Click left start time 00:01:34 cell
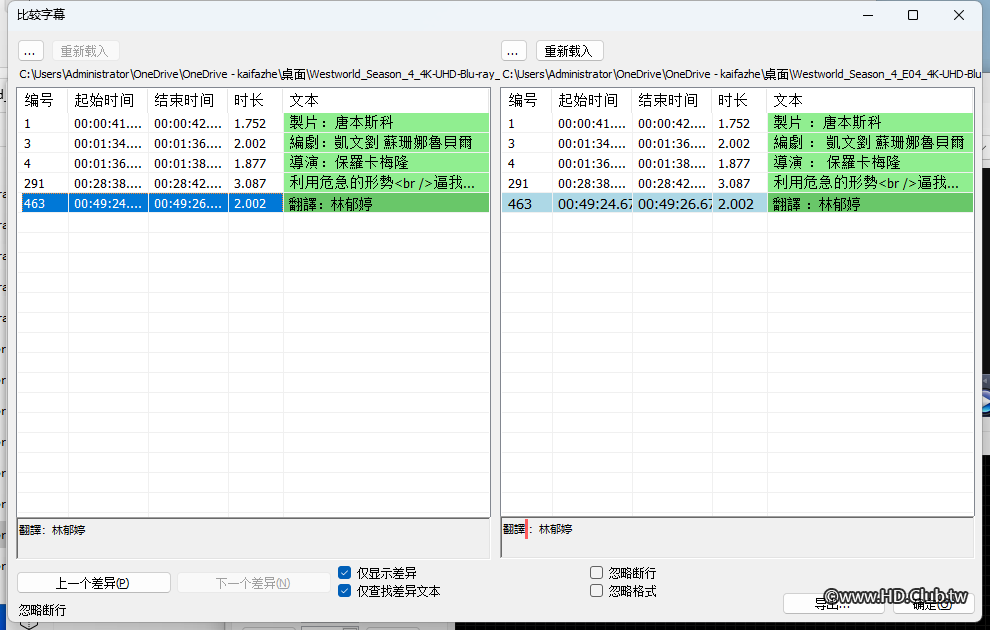 [x=108, y=143]
